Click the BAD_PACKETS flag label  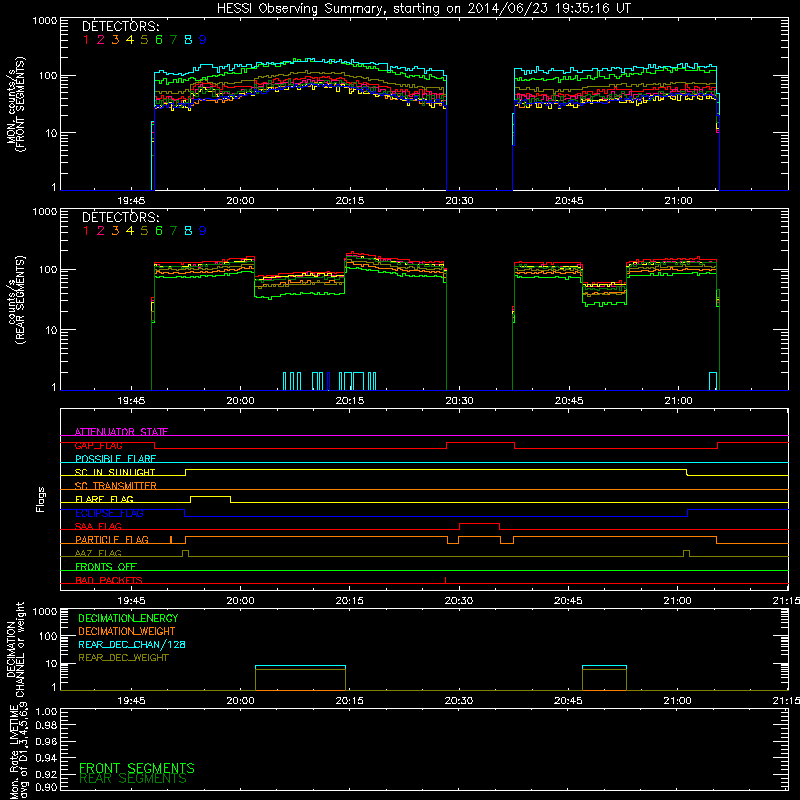(109, 581)
